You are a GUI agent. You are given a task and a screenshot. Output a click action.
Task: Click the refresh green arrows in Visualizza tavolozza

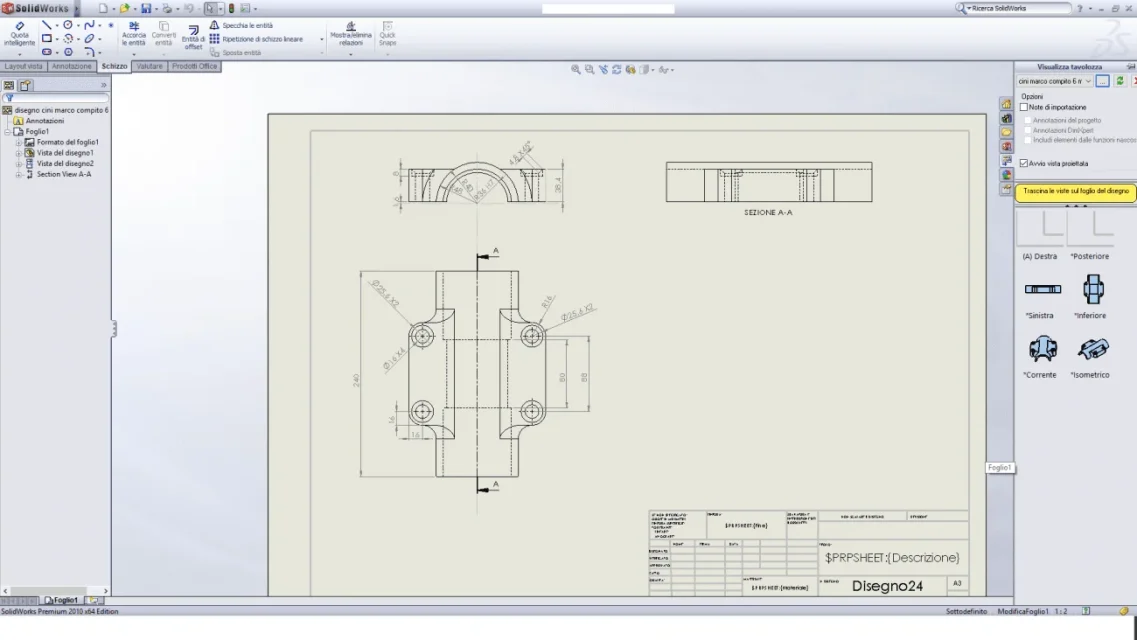(1120, 81)
